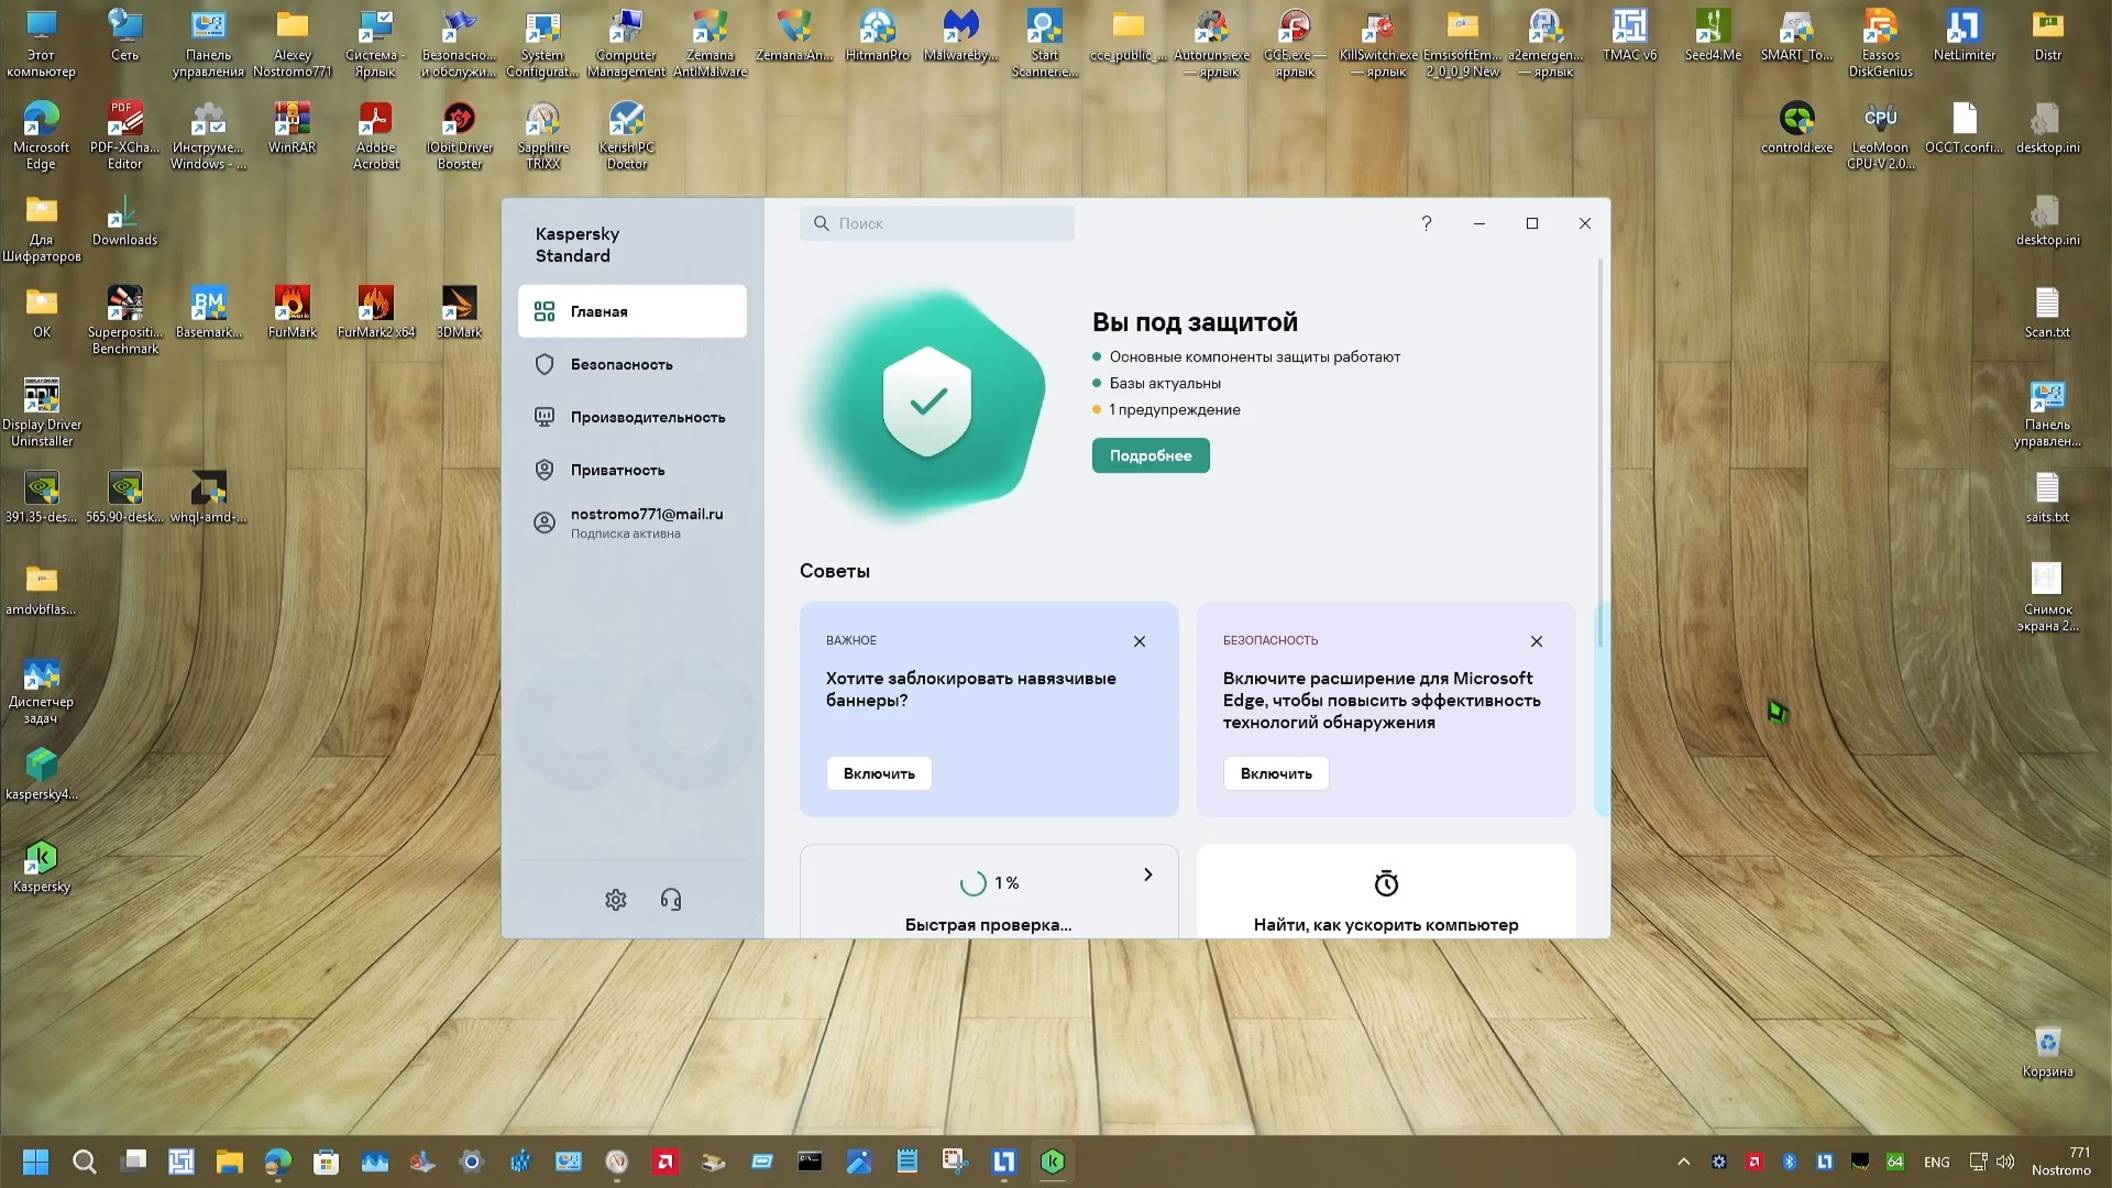Open Kaspersky settings gear icon
This screenshot has height=1188, width=2112.
[615, 900]
